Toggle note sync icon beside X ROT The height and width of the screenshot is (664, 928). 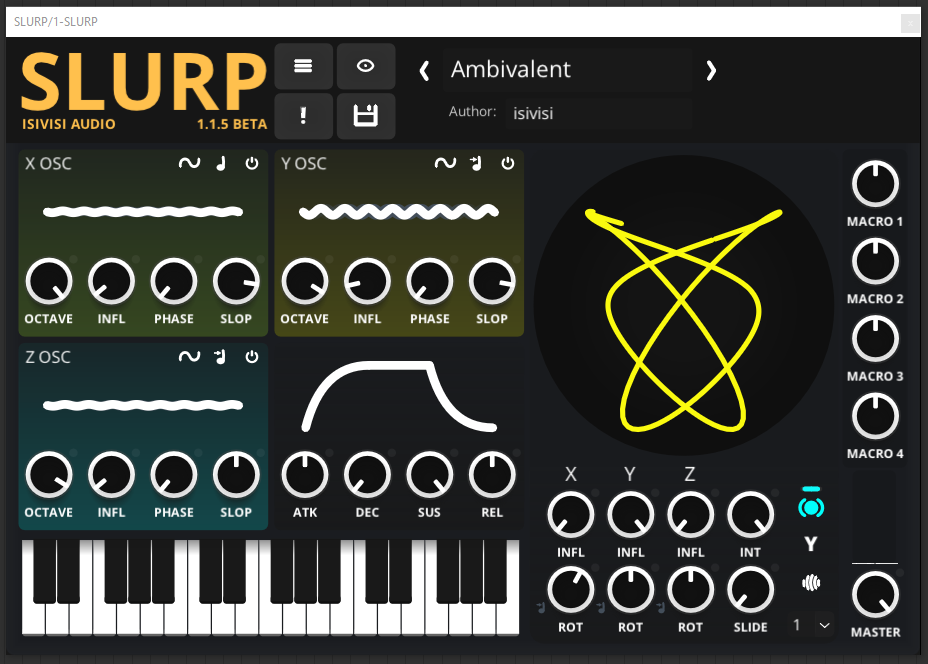point(541,607)
